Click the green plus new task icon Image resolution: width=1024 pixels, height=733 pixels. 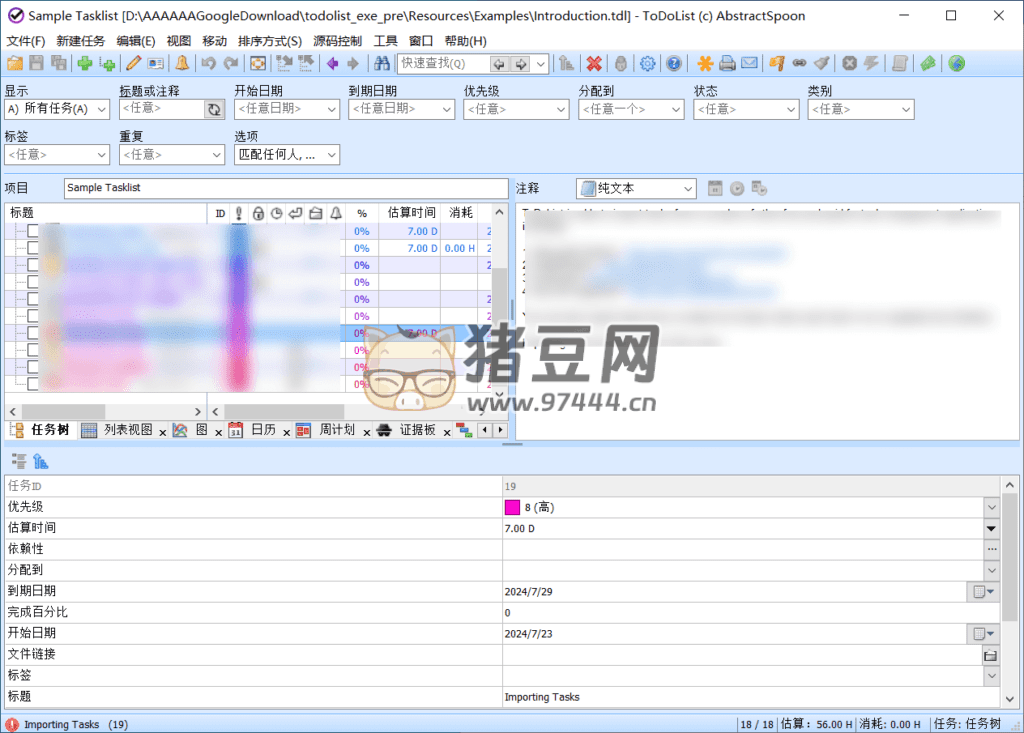click(x=85, y=63)
